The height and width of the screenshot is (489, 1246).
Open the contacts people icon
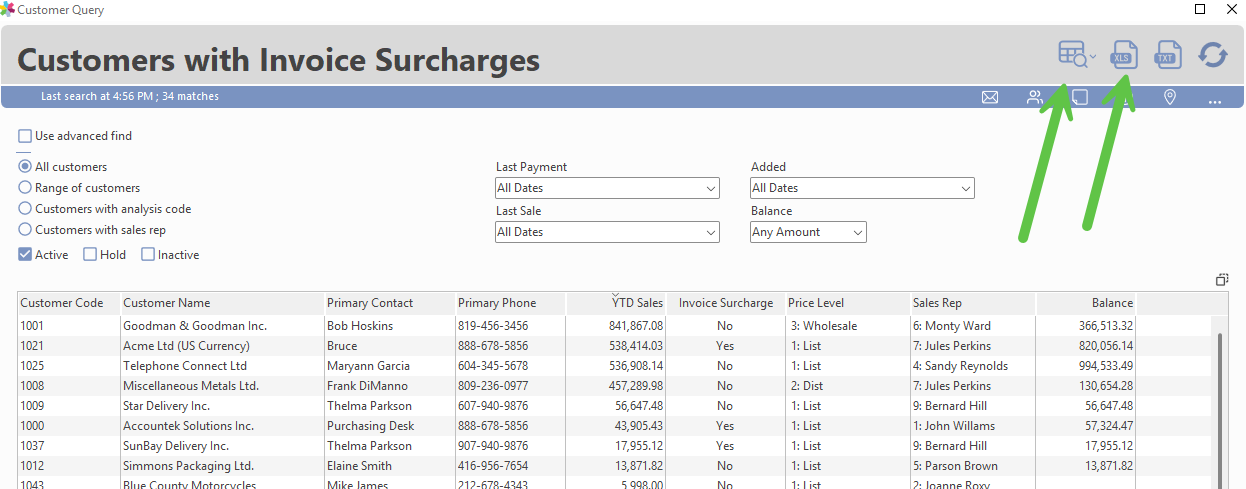point(1035,97)
